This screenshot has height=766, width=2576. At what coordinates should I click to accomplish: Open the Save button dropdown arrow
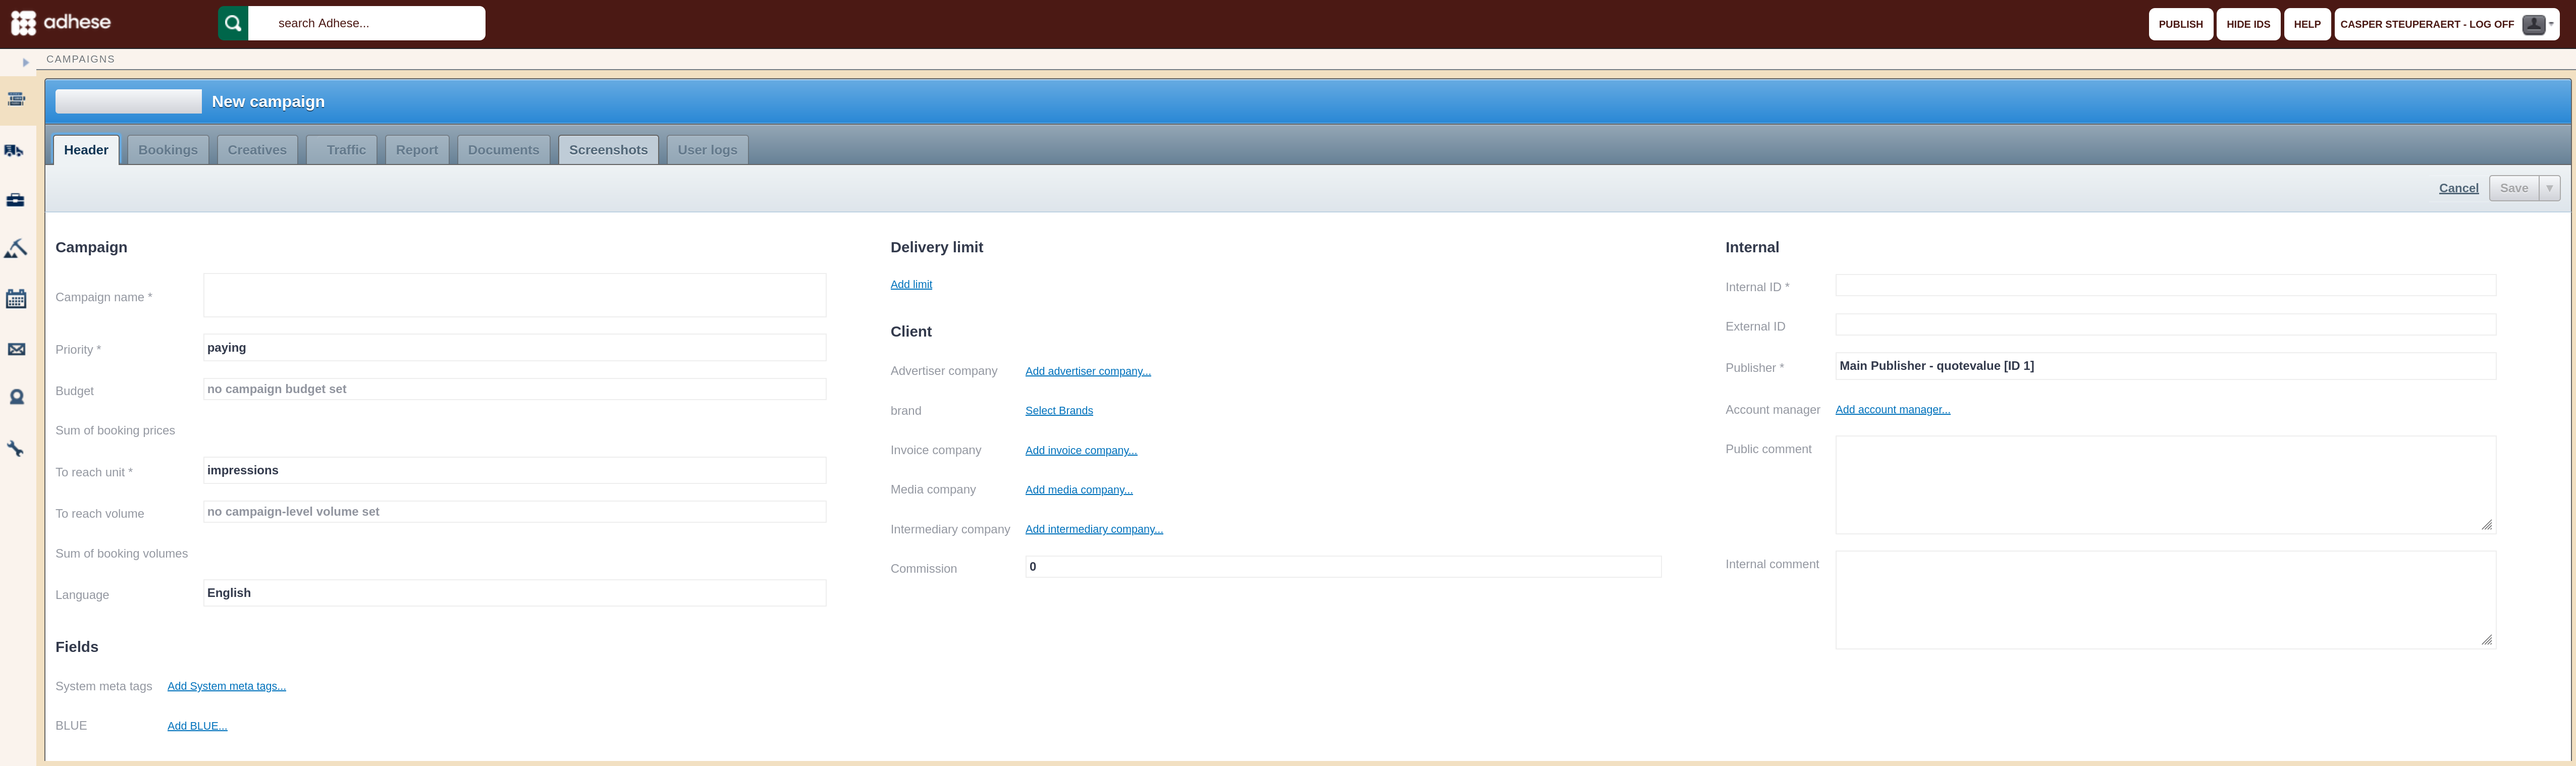coord(2549,188)
